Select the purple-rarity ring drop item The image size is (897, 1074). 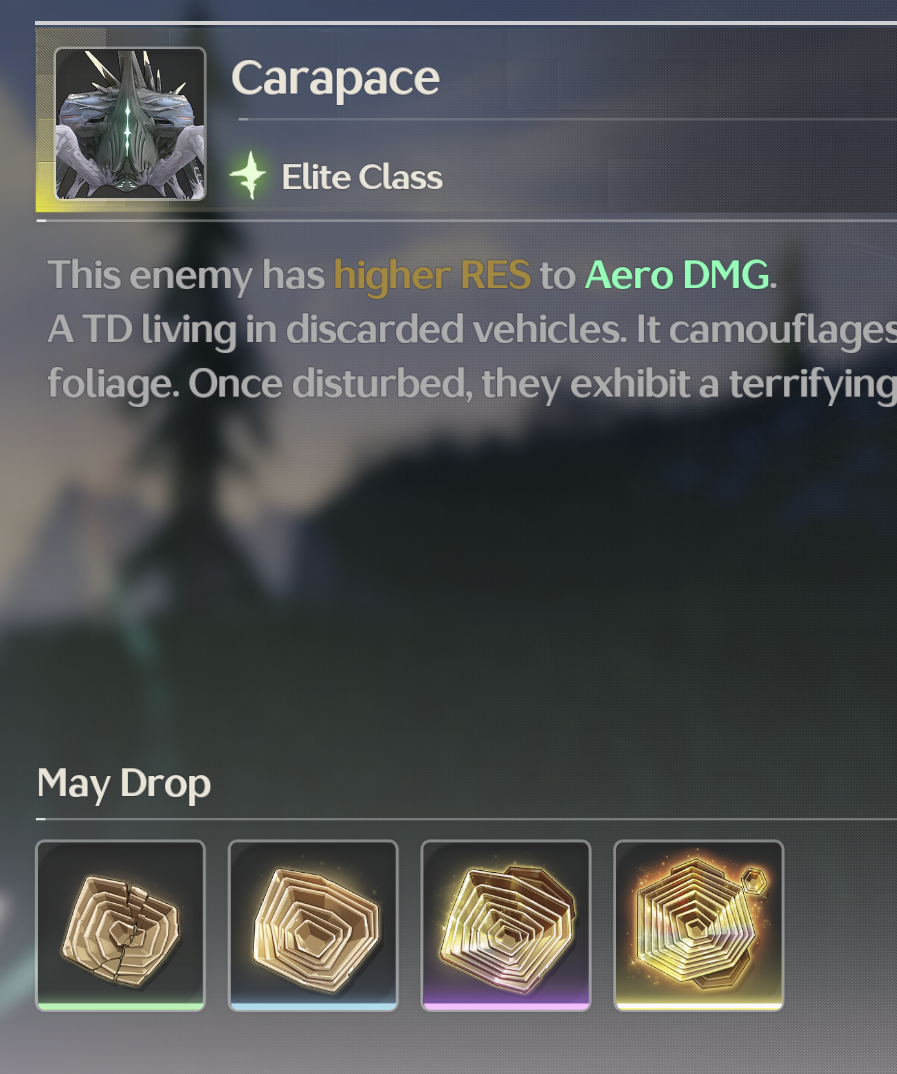(506, 925)
